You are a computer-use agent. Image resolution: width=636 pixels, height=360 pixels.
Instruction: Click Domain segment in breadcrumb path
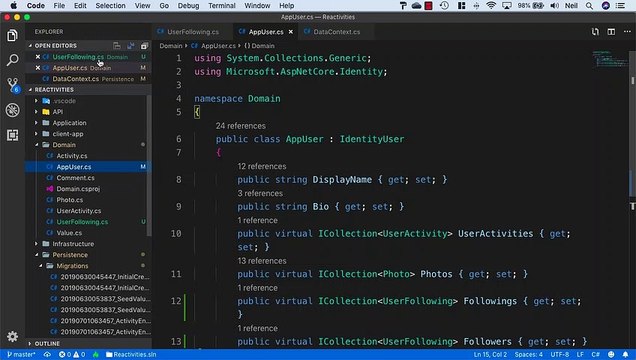point(170,46)
